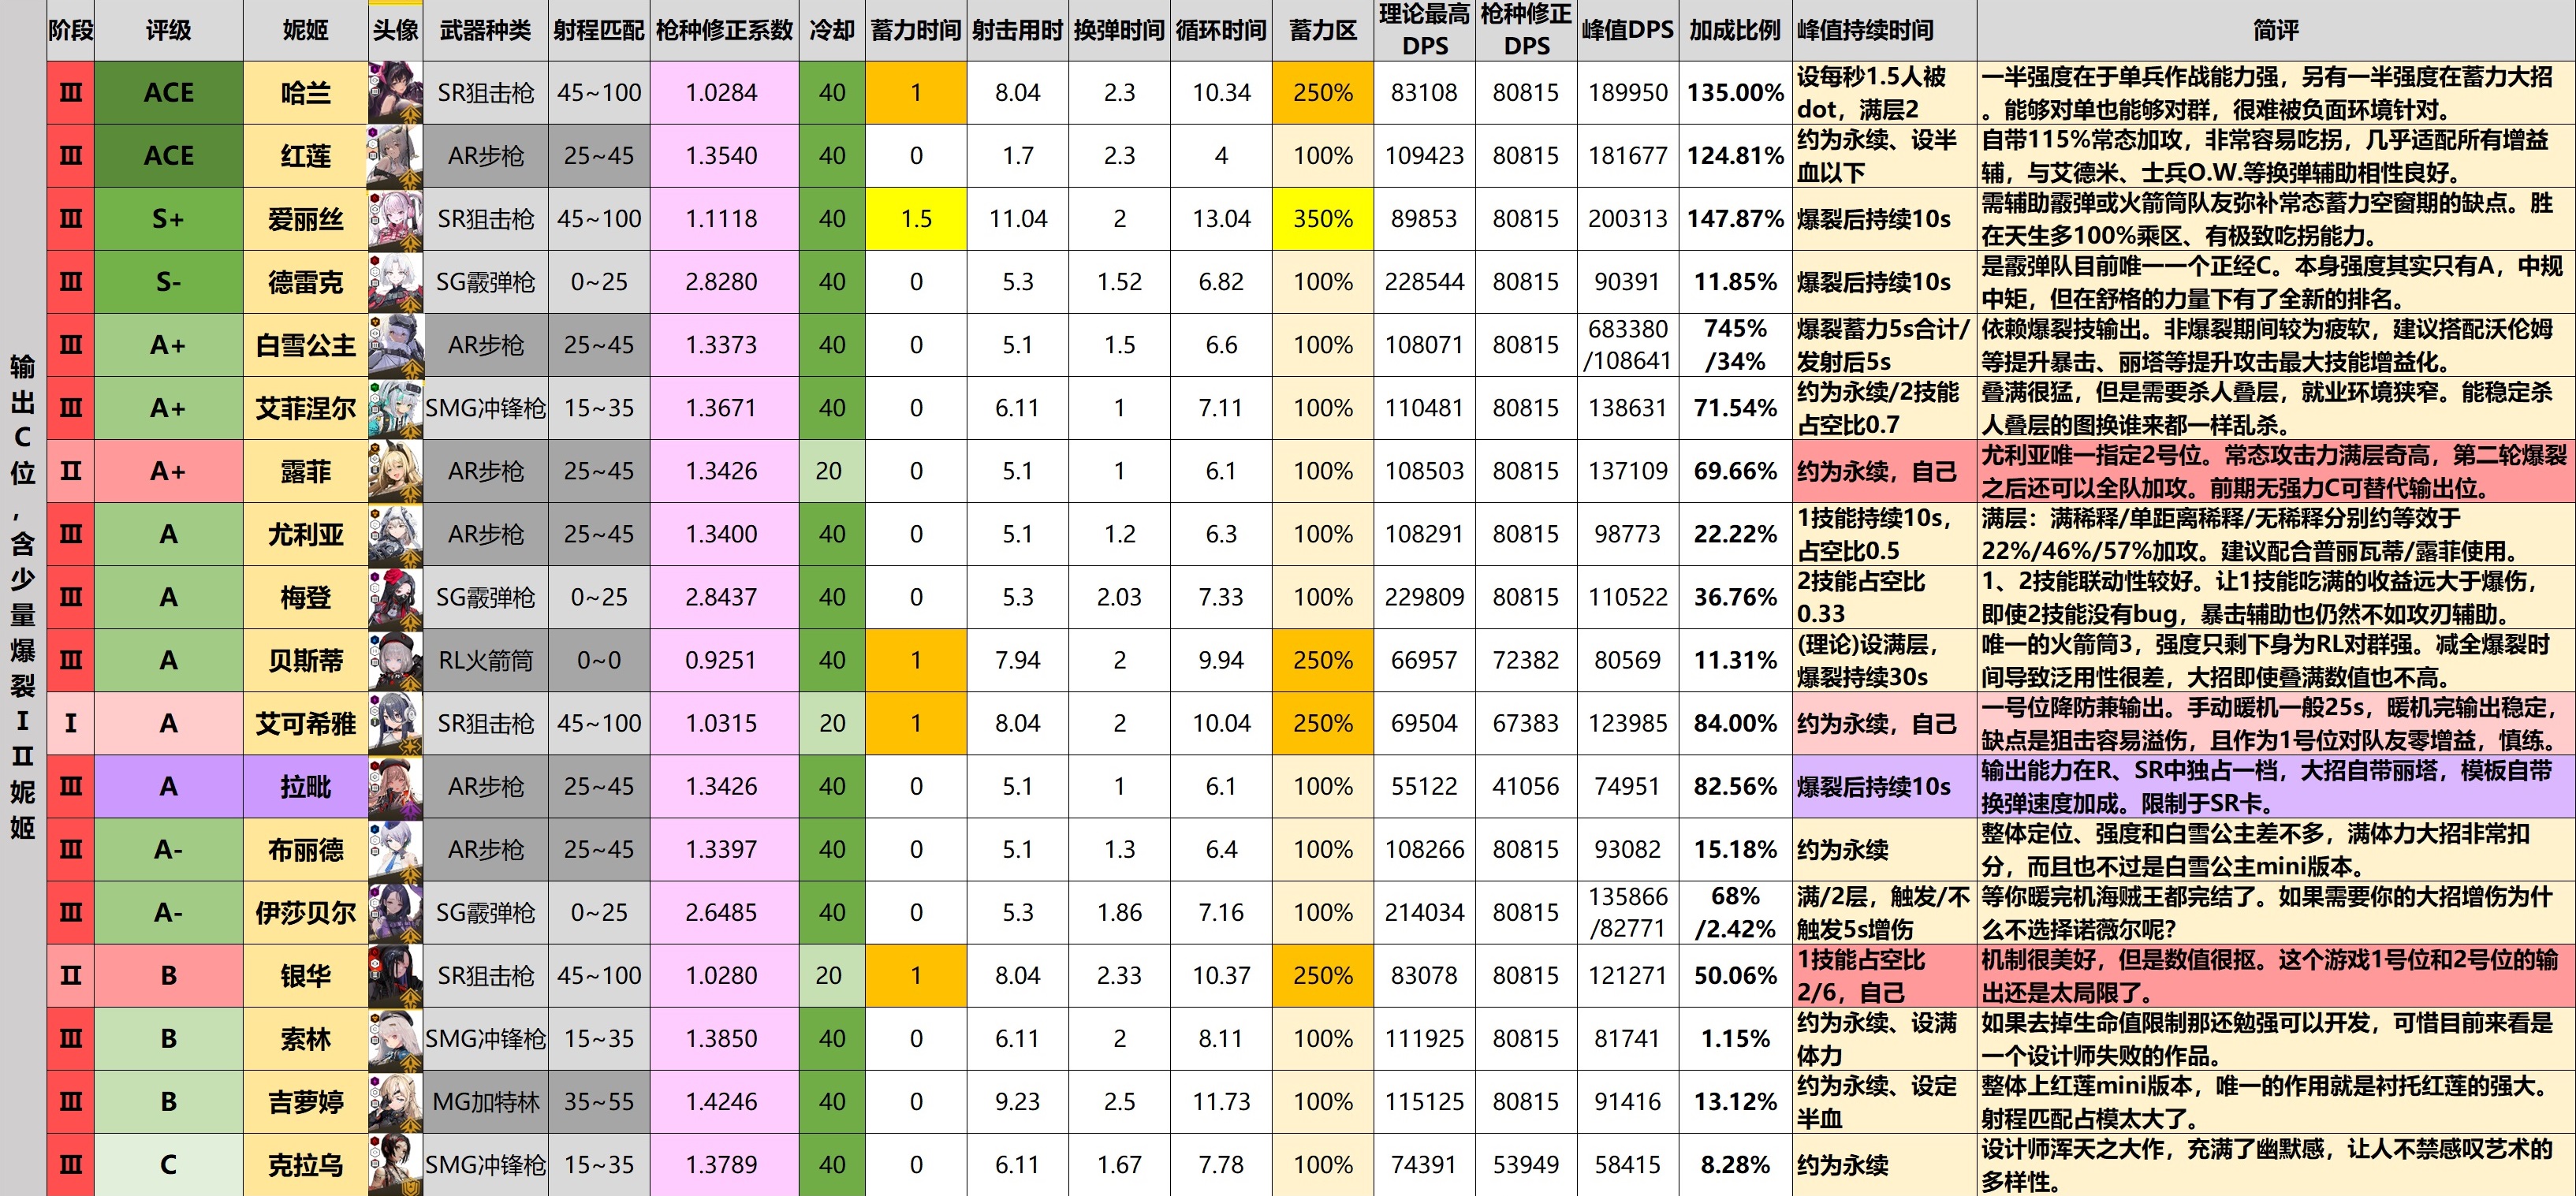Select the 武器种类 header cell
This screenshot has height=1196, width=2576.
[x=485, y=30]
